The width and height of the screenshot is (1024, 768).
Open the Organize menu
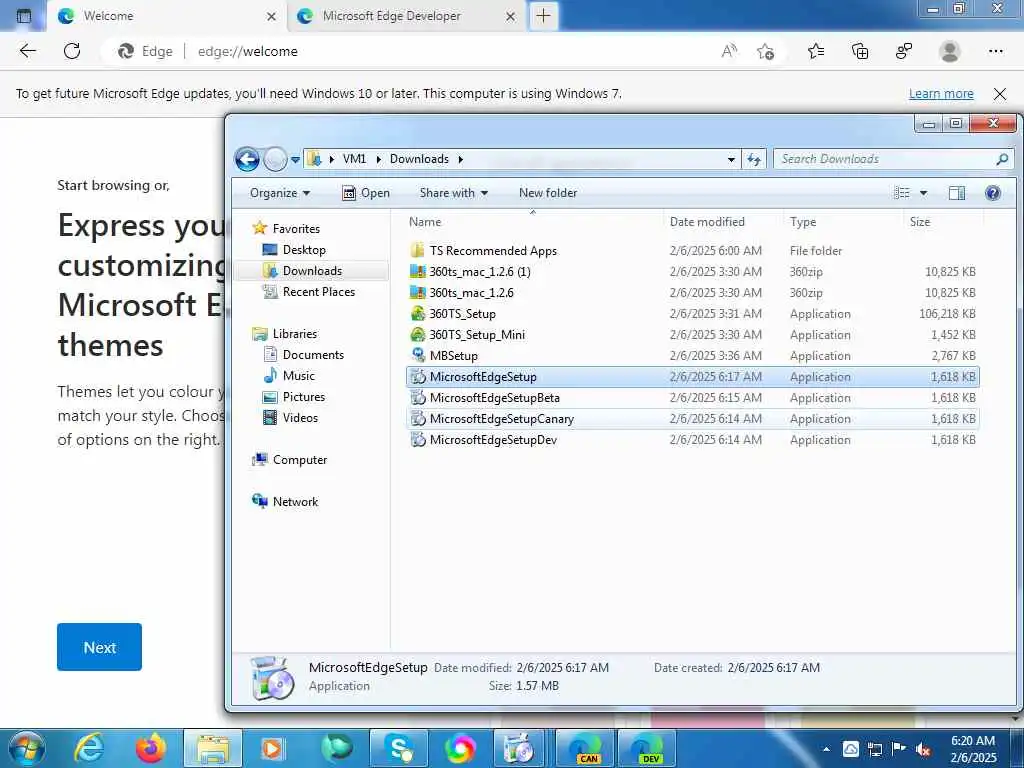[280, 193]
